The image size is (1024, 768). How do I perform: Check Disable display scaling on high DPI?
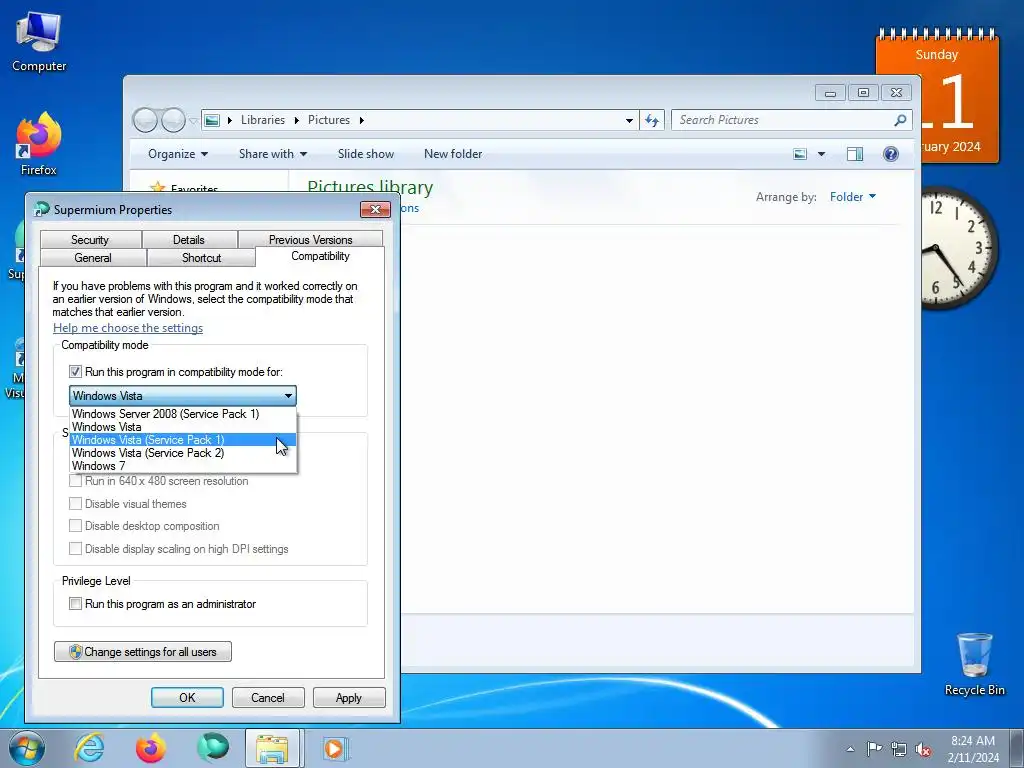75,549
